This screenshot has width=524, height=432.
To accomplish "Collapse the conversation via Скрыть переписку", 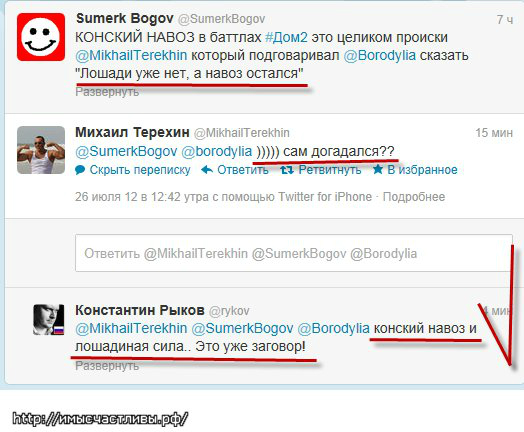I will coord(140,170).
